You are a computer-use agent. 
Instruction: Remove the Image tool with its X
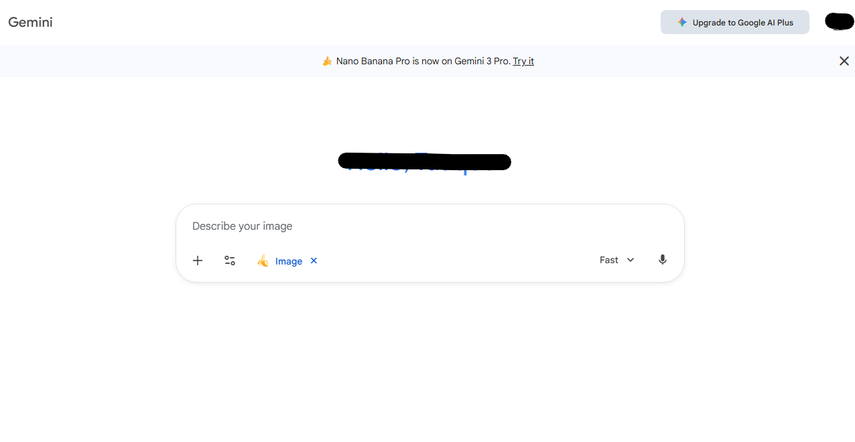pyautogui.click(x=314, y=261)
